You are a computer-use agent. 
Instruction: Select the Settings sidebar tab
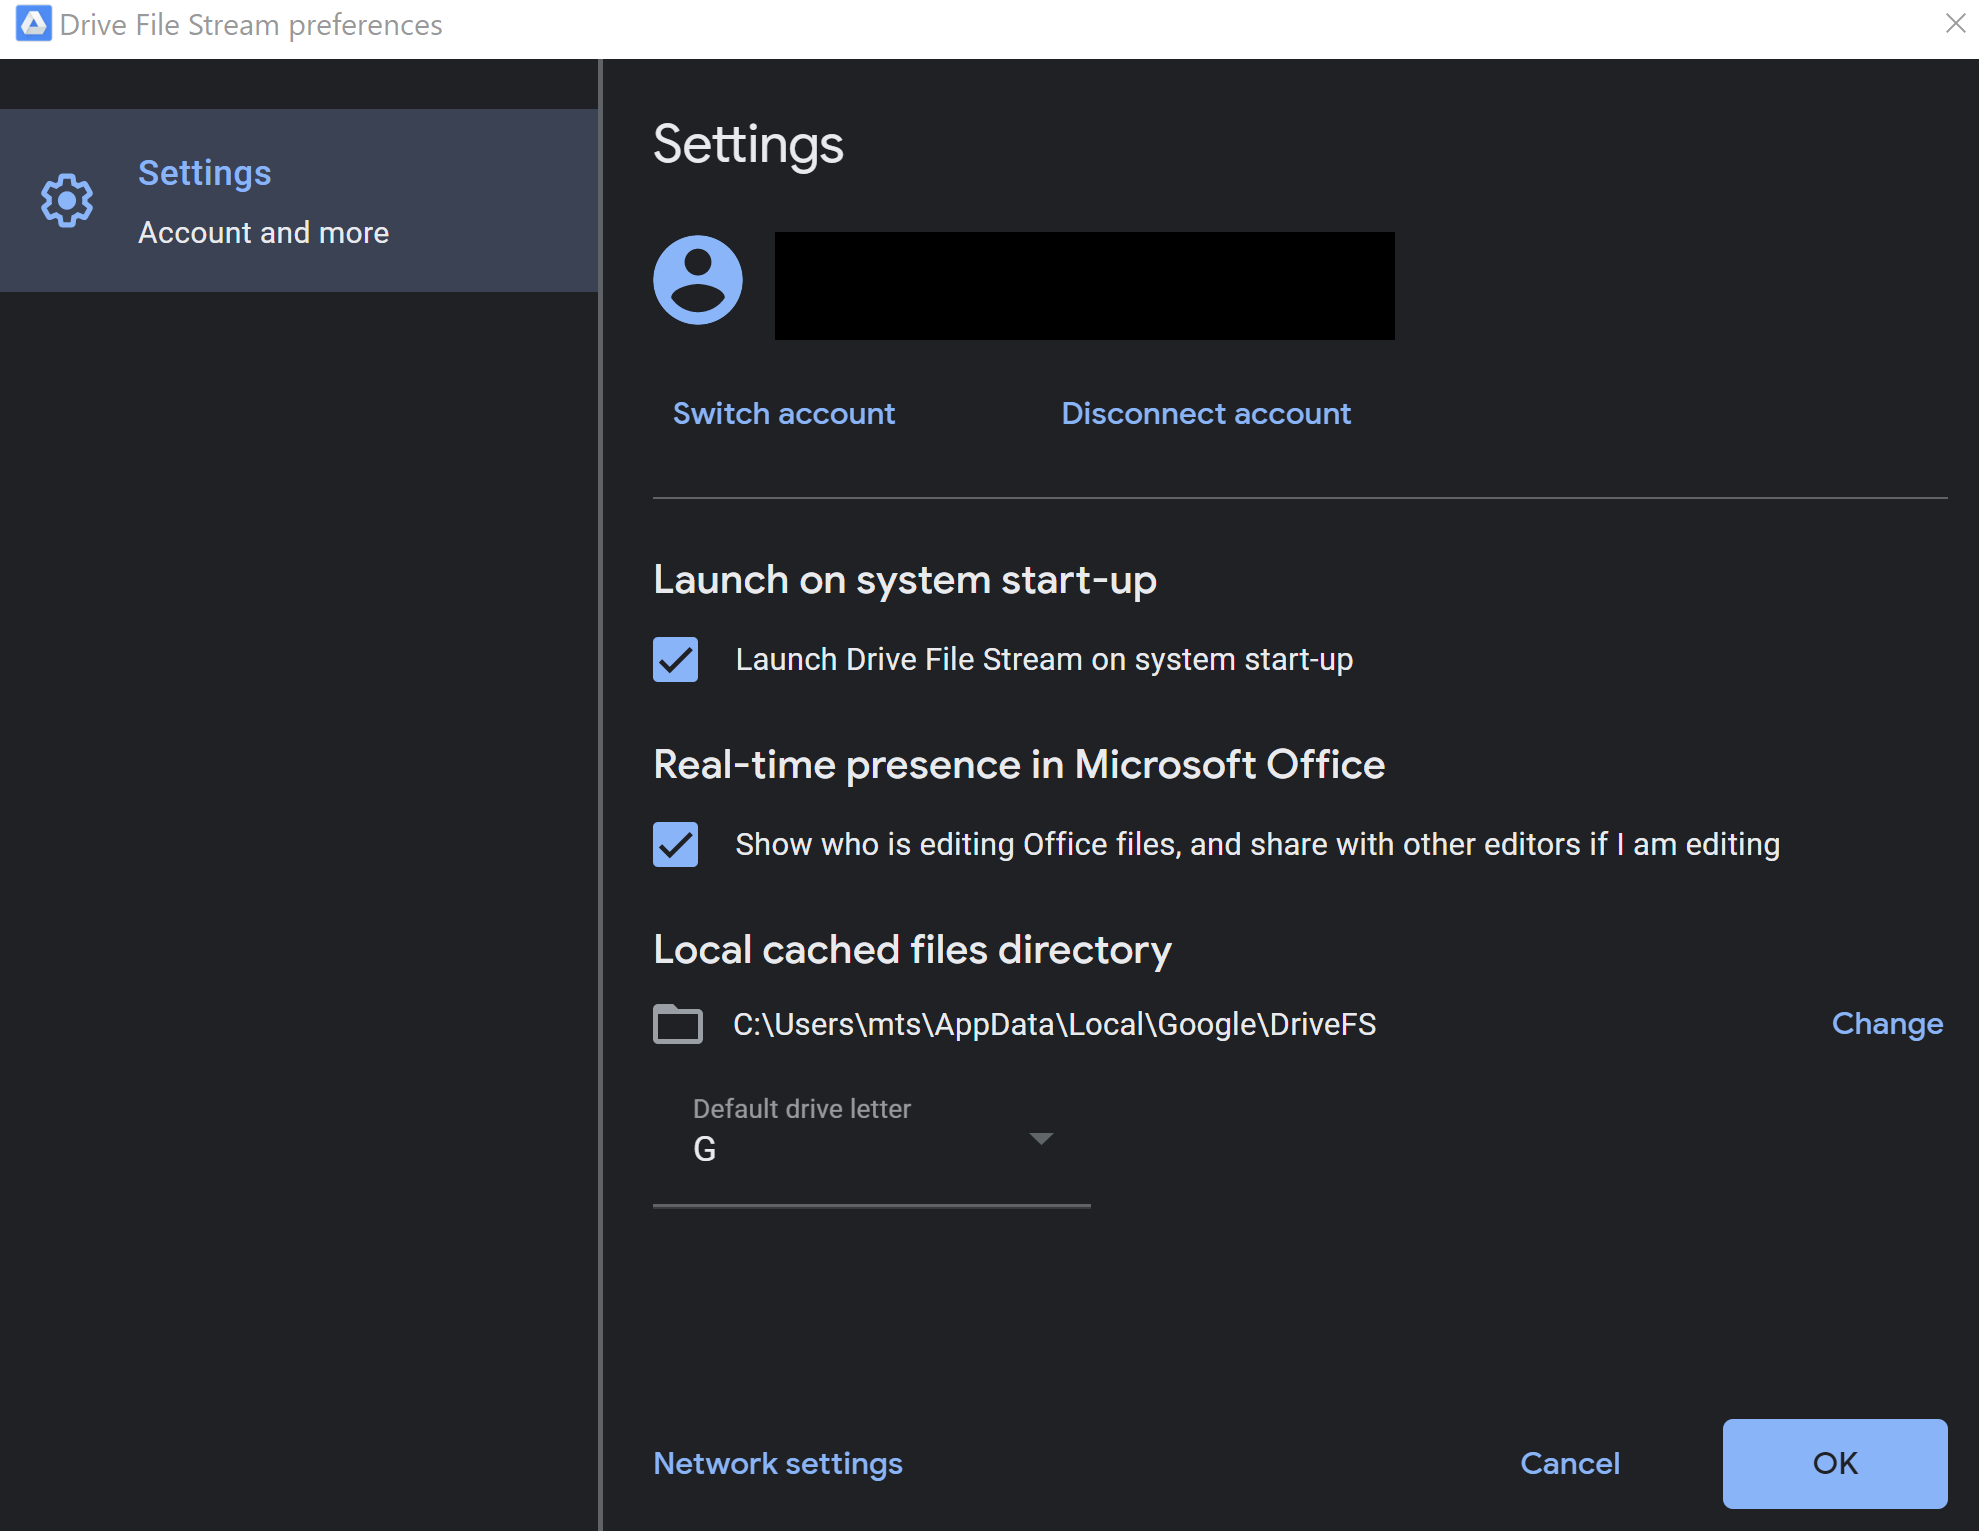299,201
